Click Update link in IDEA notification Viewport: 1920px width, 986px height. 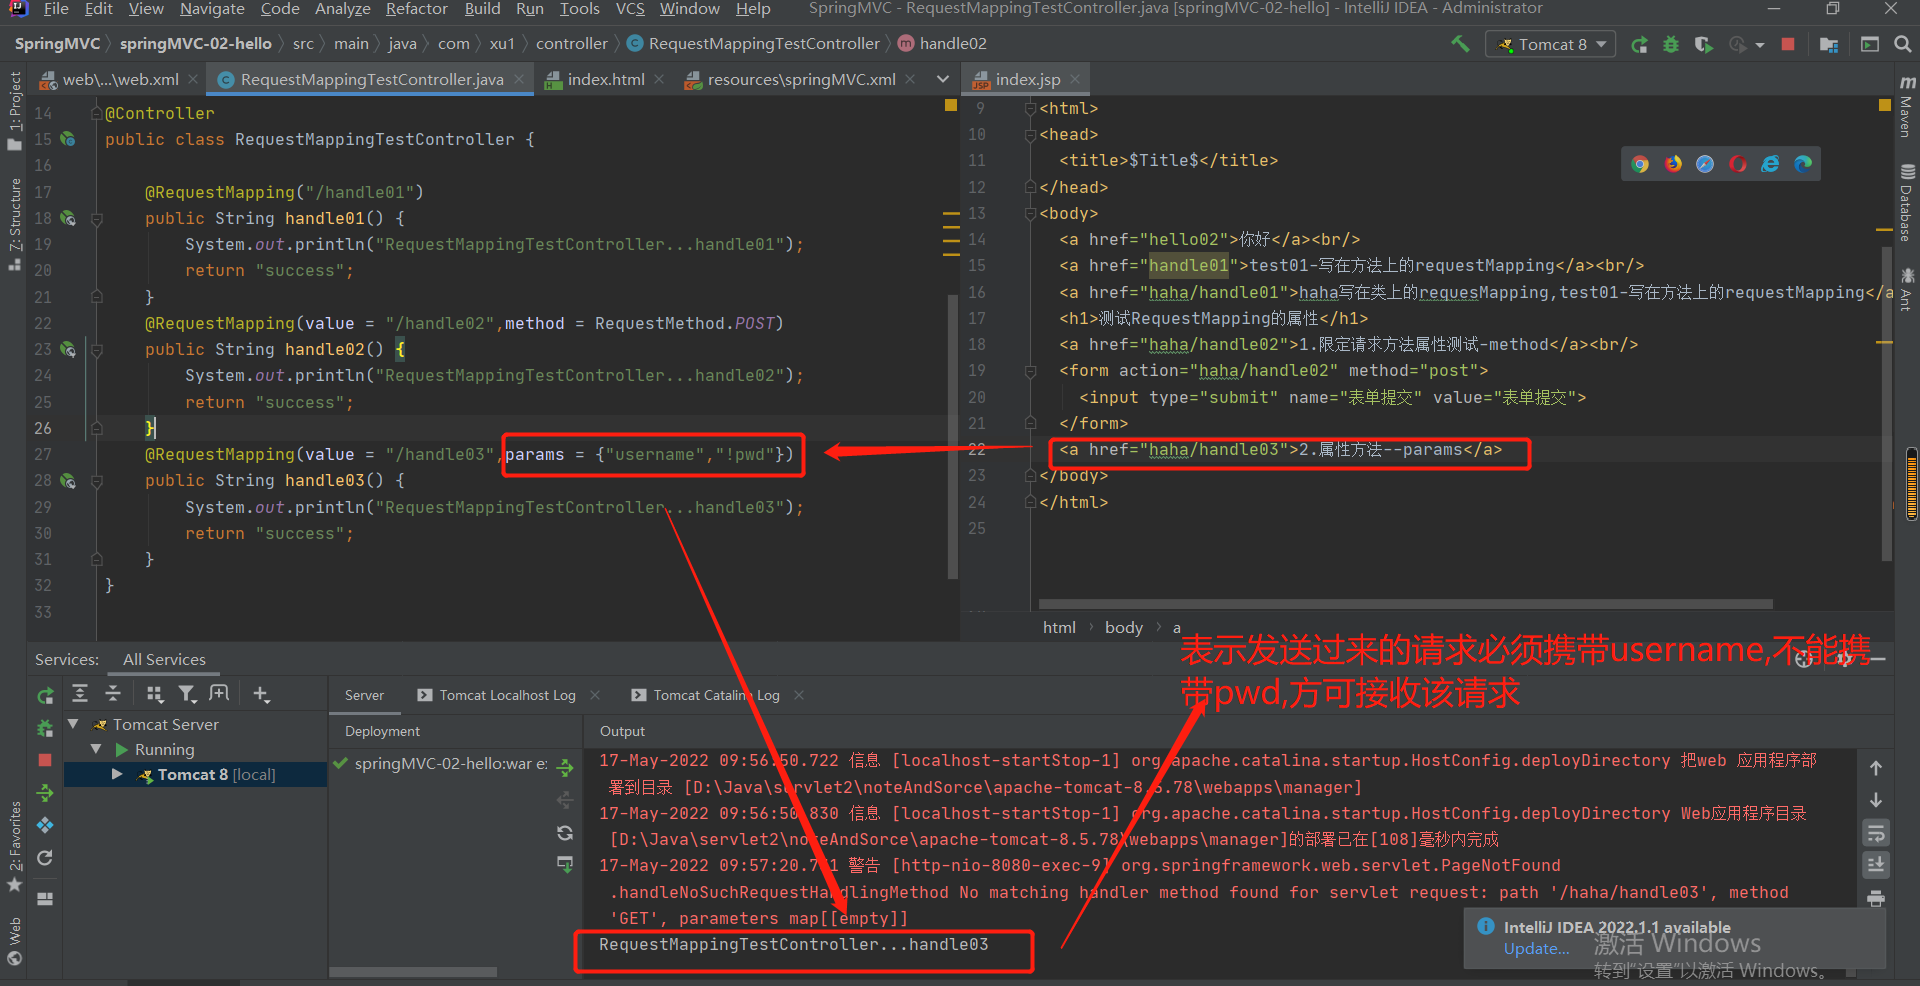click(1536, 948)
